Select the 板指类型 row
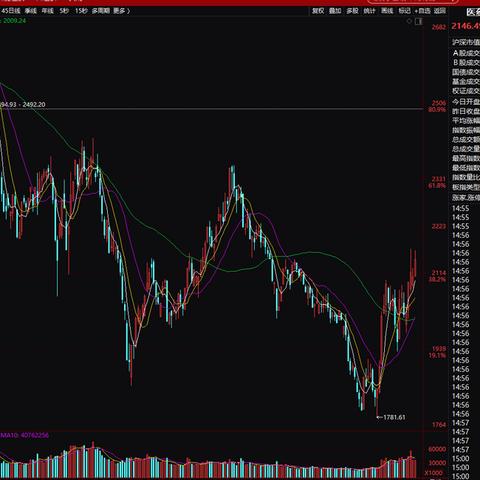The height and width of the screenshot is (480, 480). tap(466, 187)
